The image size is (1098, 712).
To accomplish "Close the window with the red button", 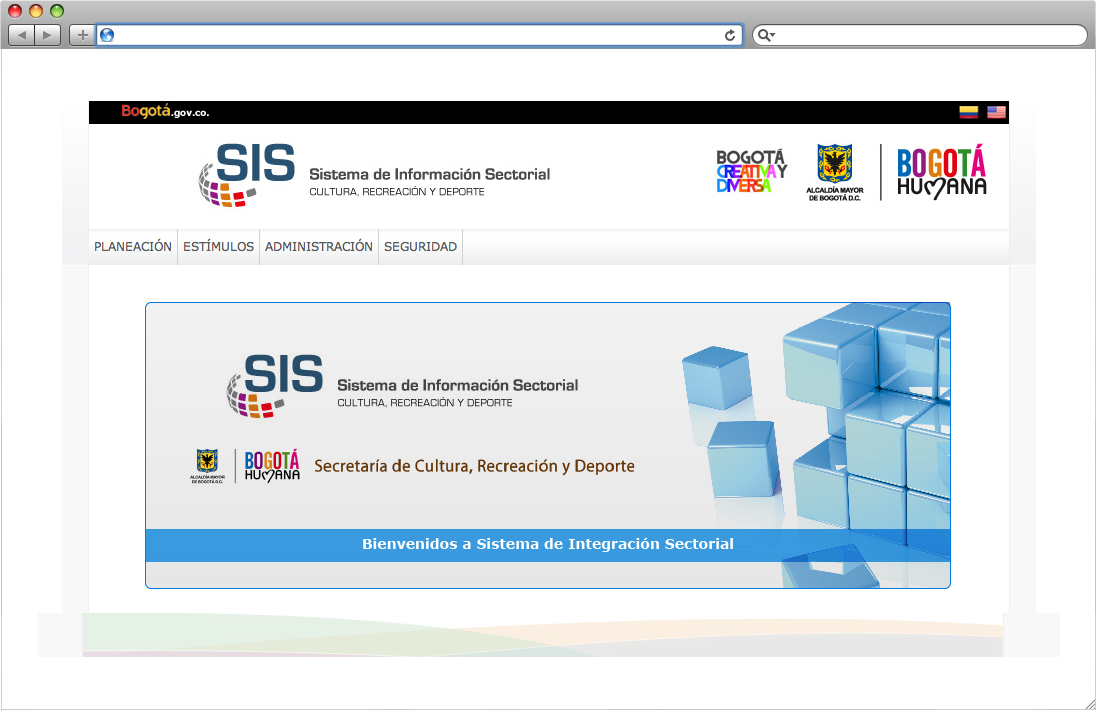I will pos(15,11).
